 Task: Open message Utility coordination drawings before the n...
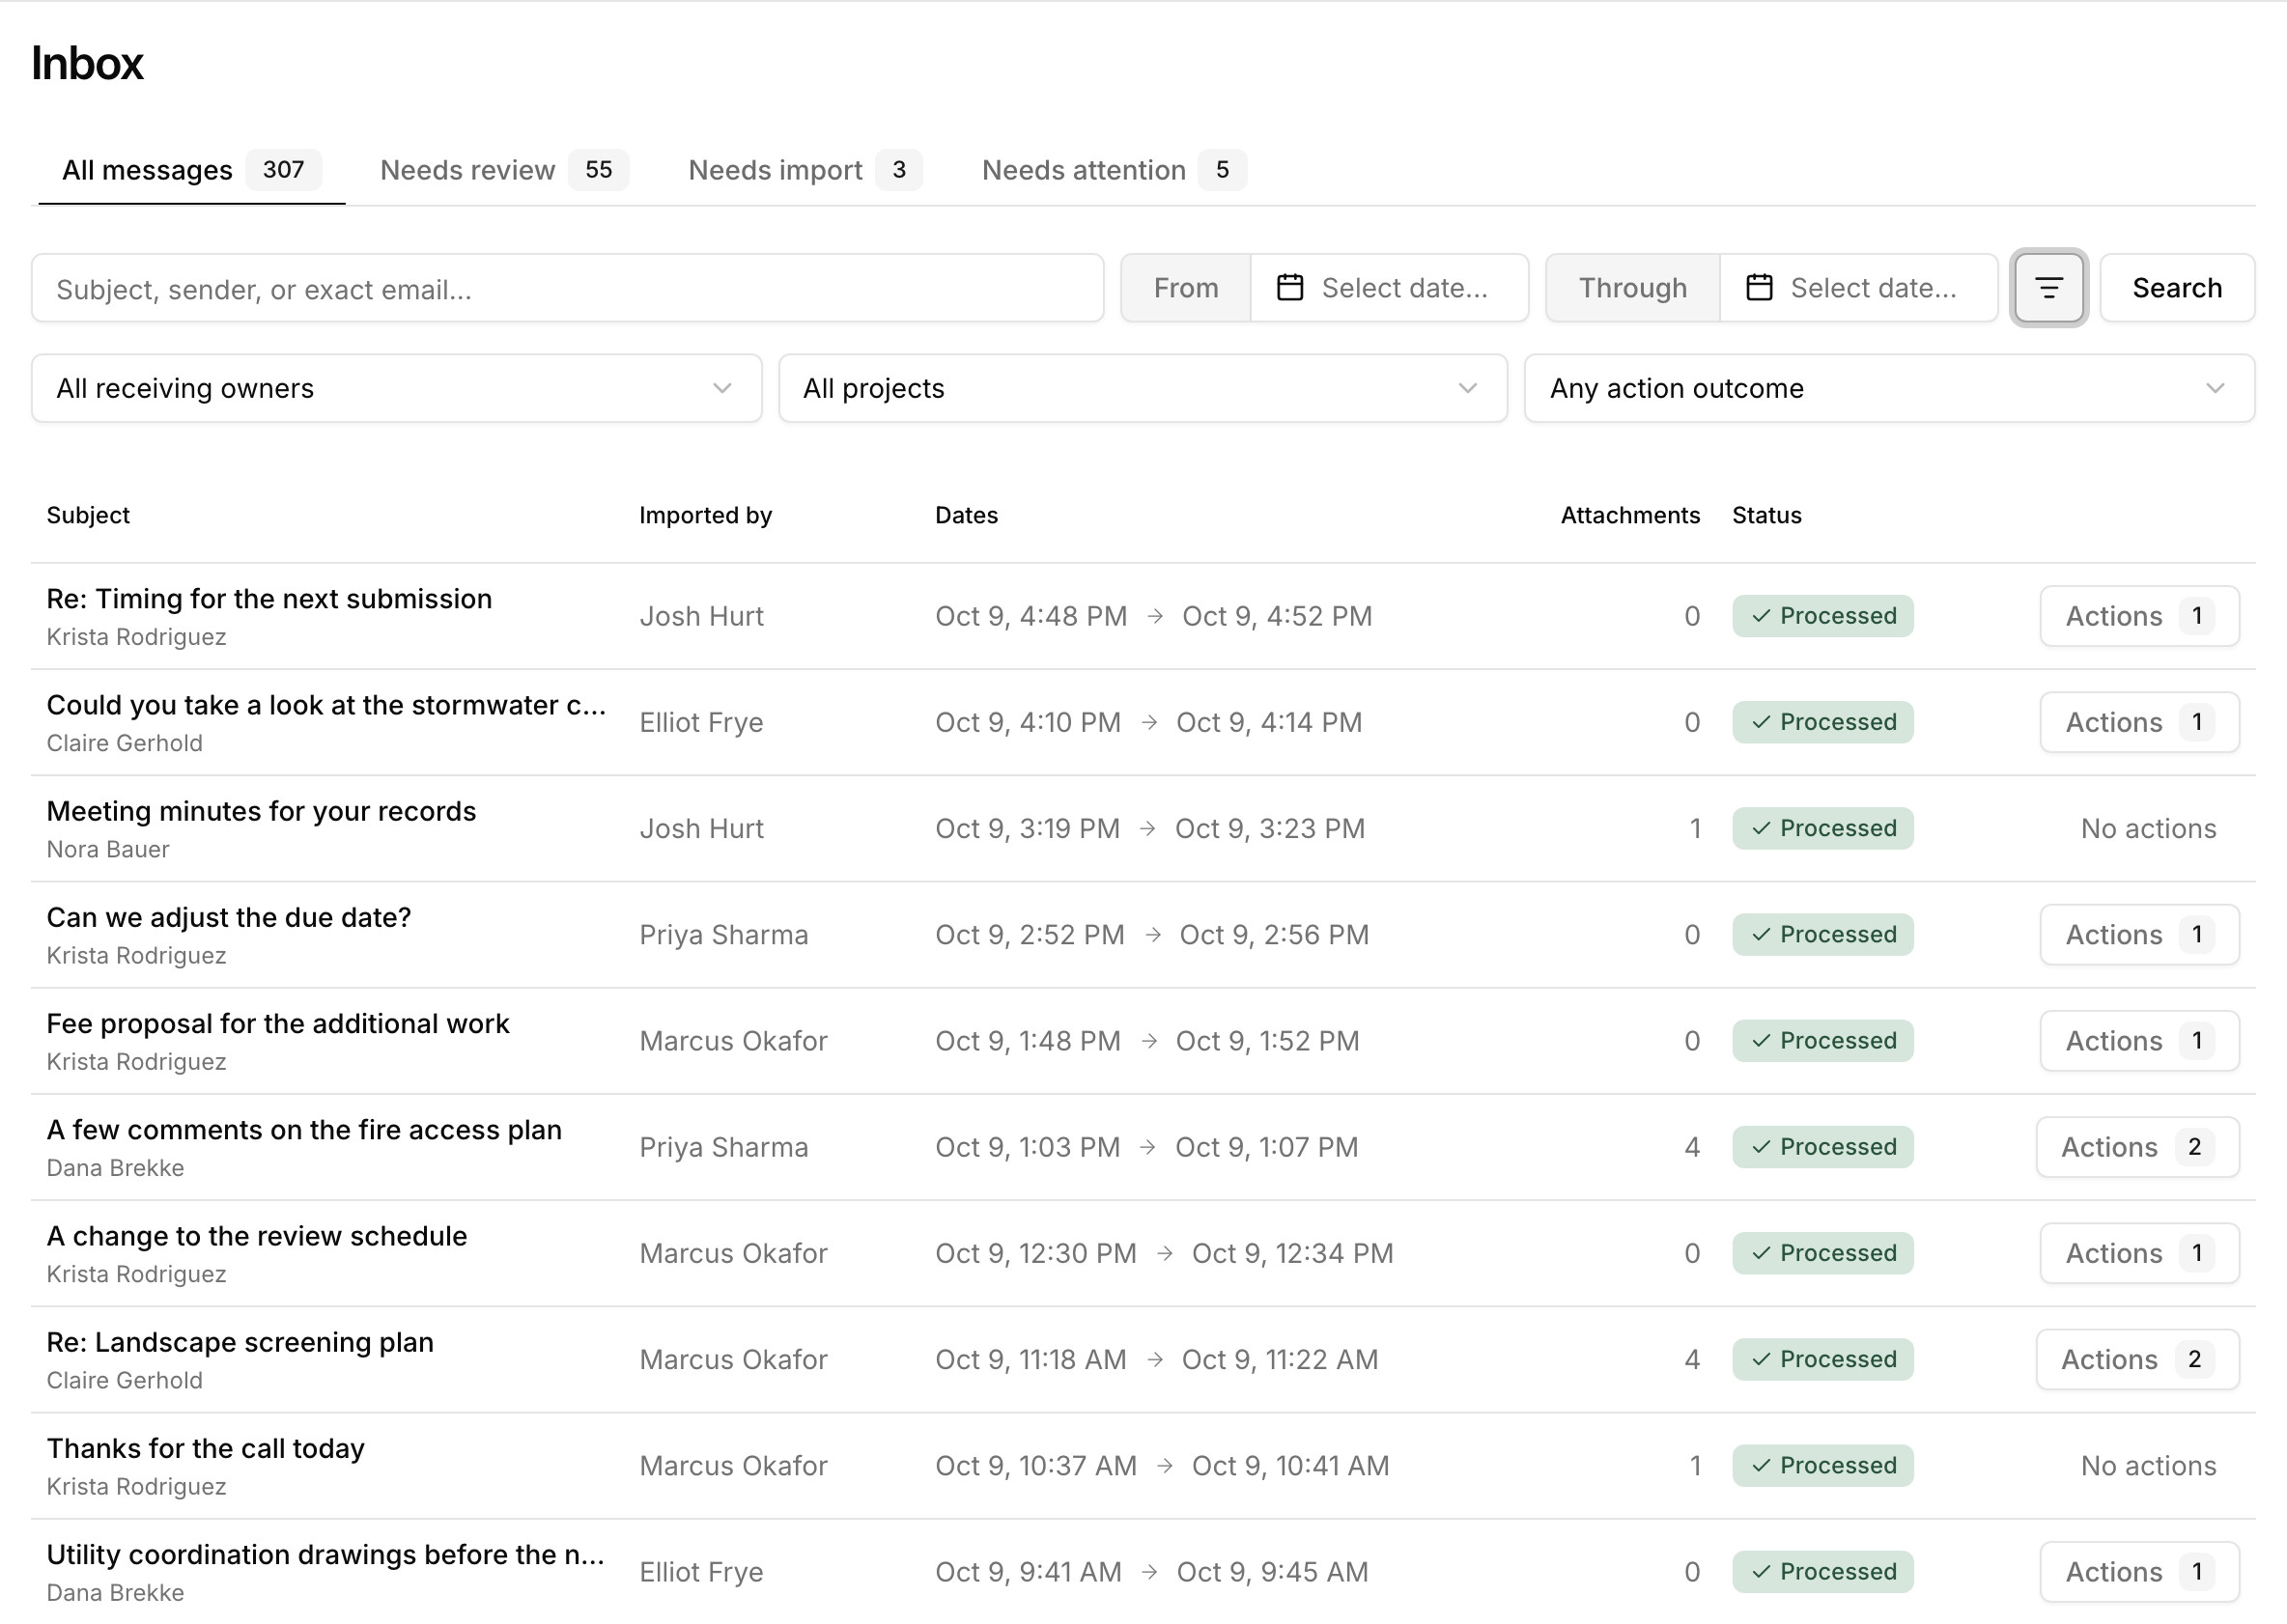coord(325,1554)
